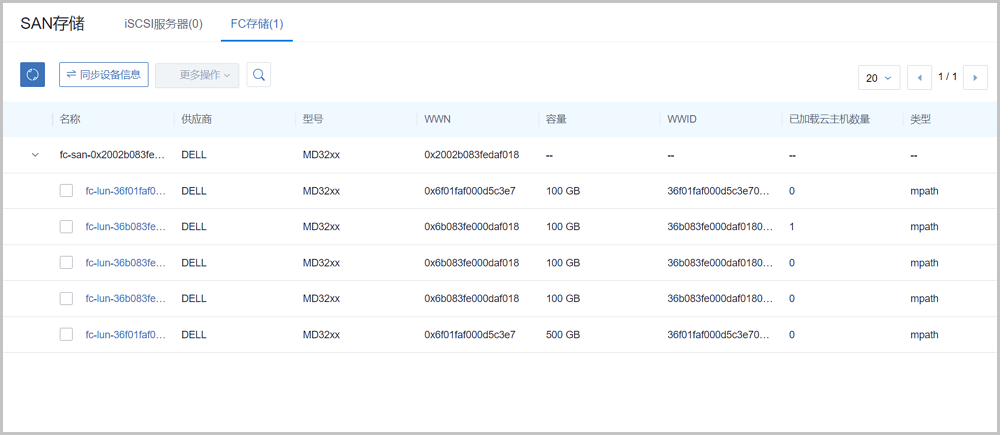Click the 名称 column header

(70, 119)
